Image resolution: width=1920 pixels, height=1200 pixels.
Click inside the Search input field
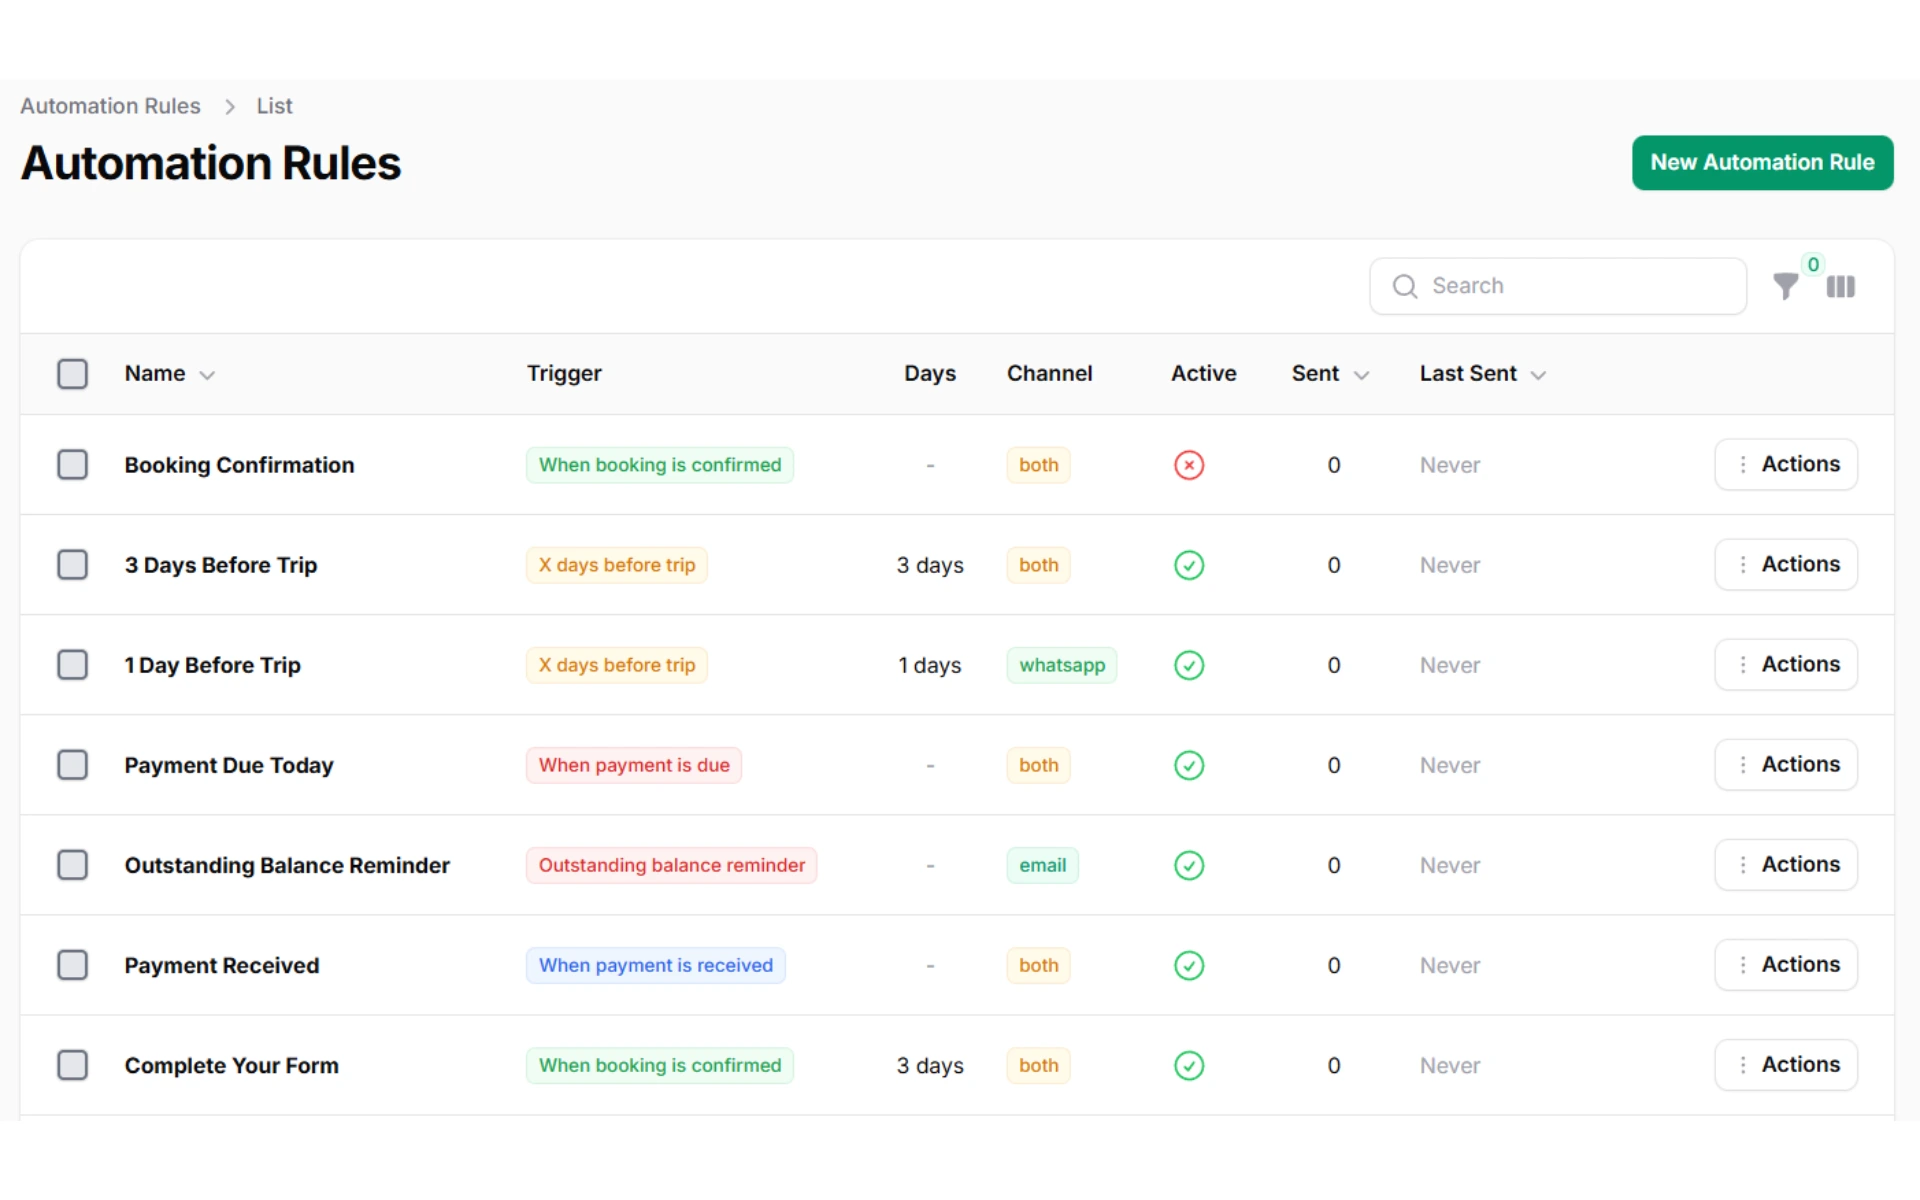(x=1560, y=286)
